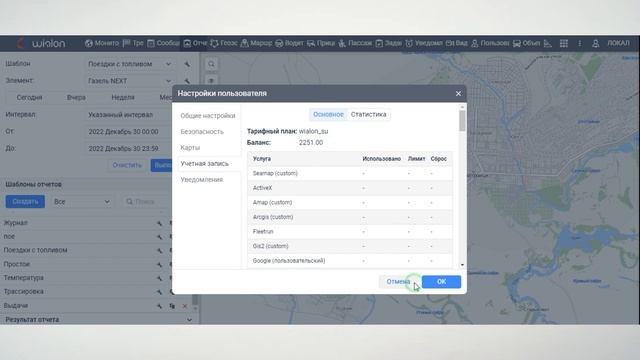Select Уведомления in the settings dialog
Screen dimensions: 640x360
[202, 180]
